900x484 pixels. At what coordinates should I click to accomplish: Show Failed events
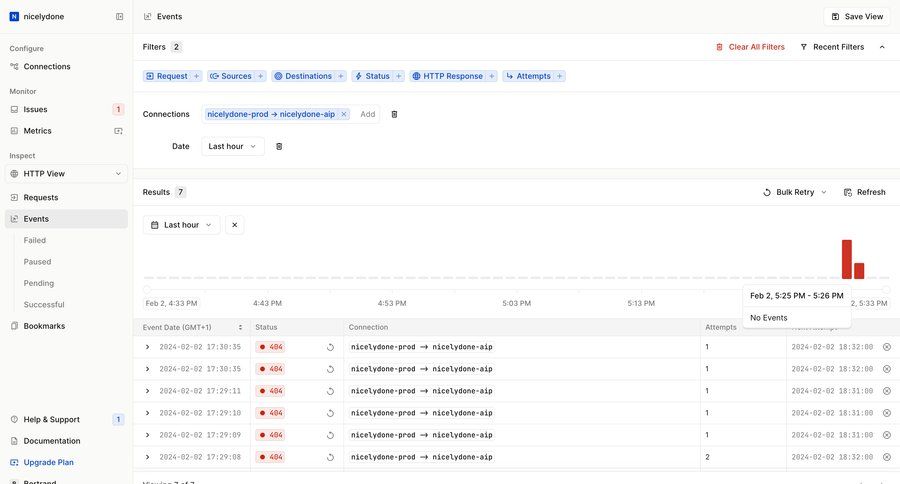34,241
